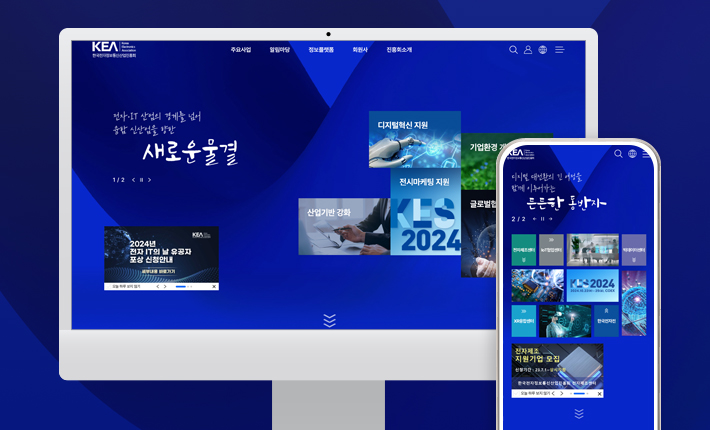Image resolution: width=710 pixels, height=430 pixels.
Task: Open 정보플랫폼 menu on desktop site
Action: (x=321, y=50)
